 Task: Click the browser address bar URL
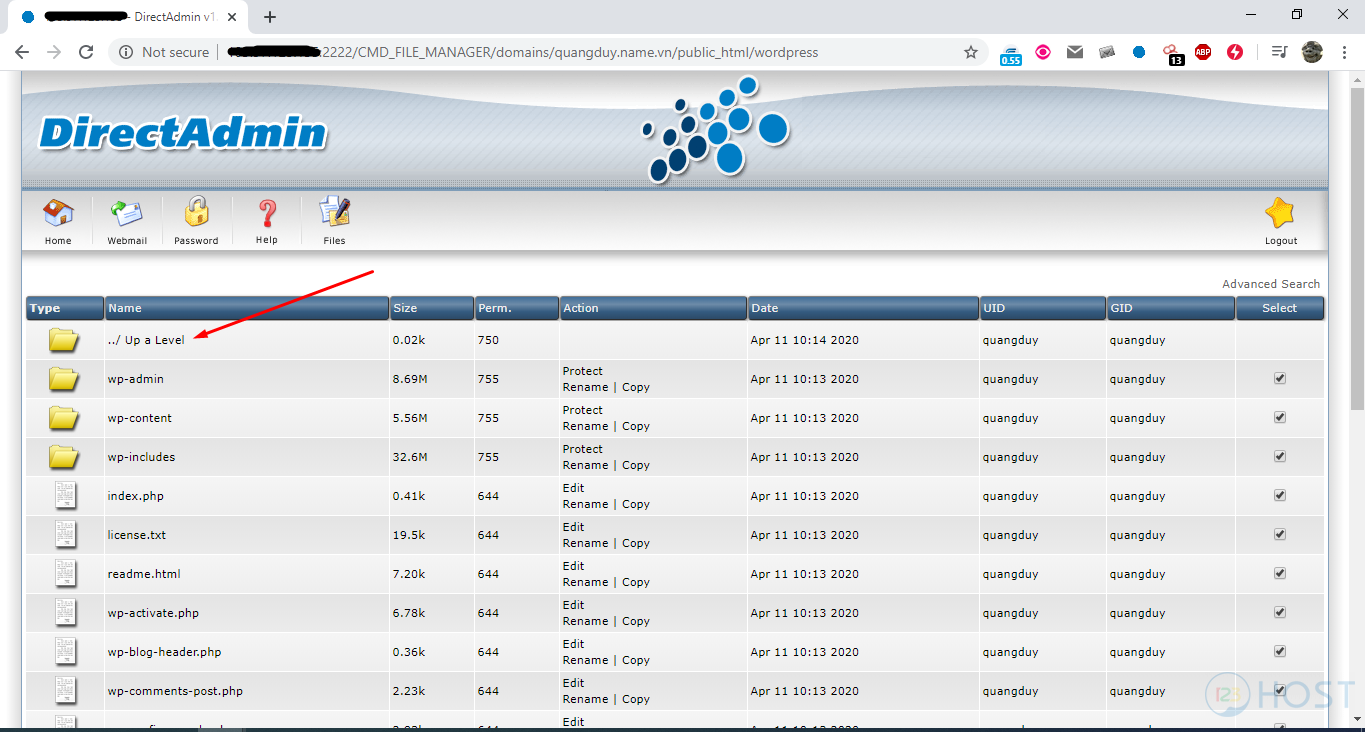[x=524, y=52]
